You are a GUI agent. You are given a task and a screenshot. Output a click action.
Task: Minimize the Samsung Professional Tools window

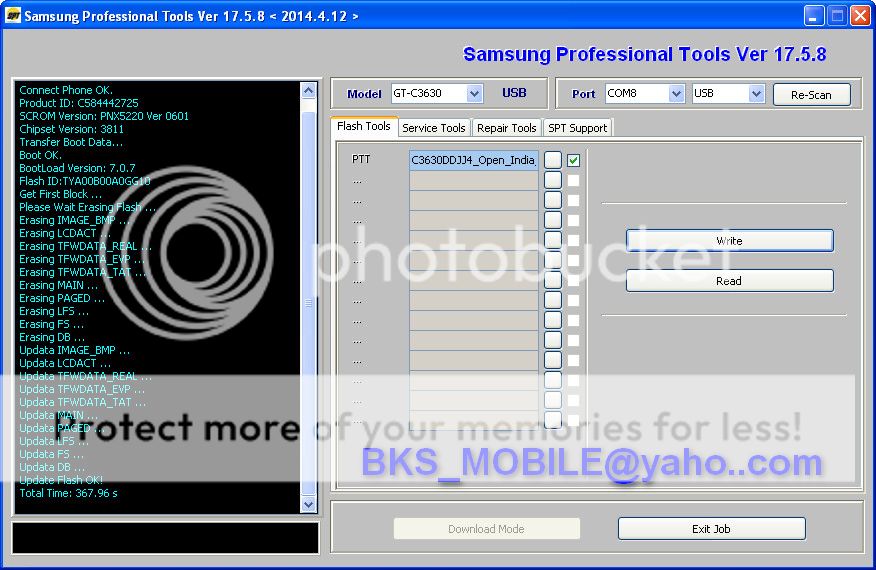[814, 16]
